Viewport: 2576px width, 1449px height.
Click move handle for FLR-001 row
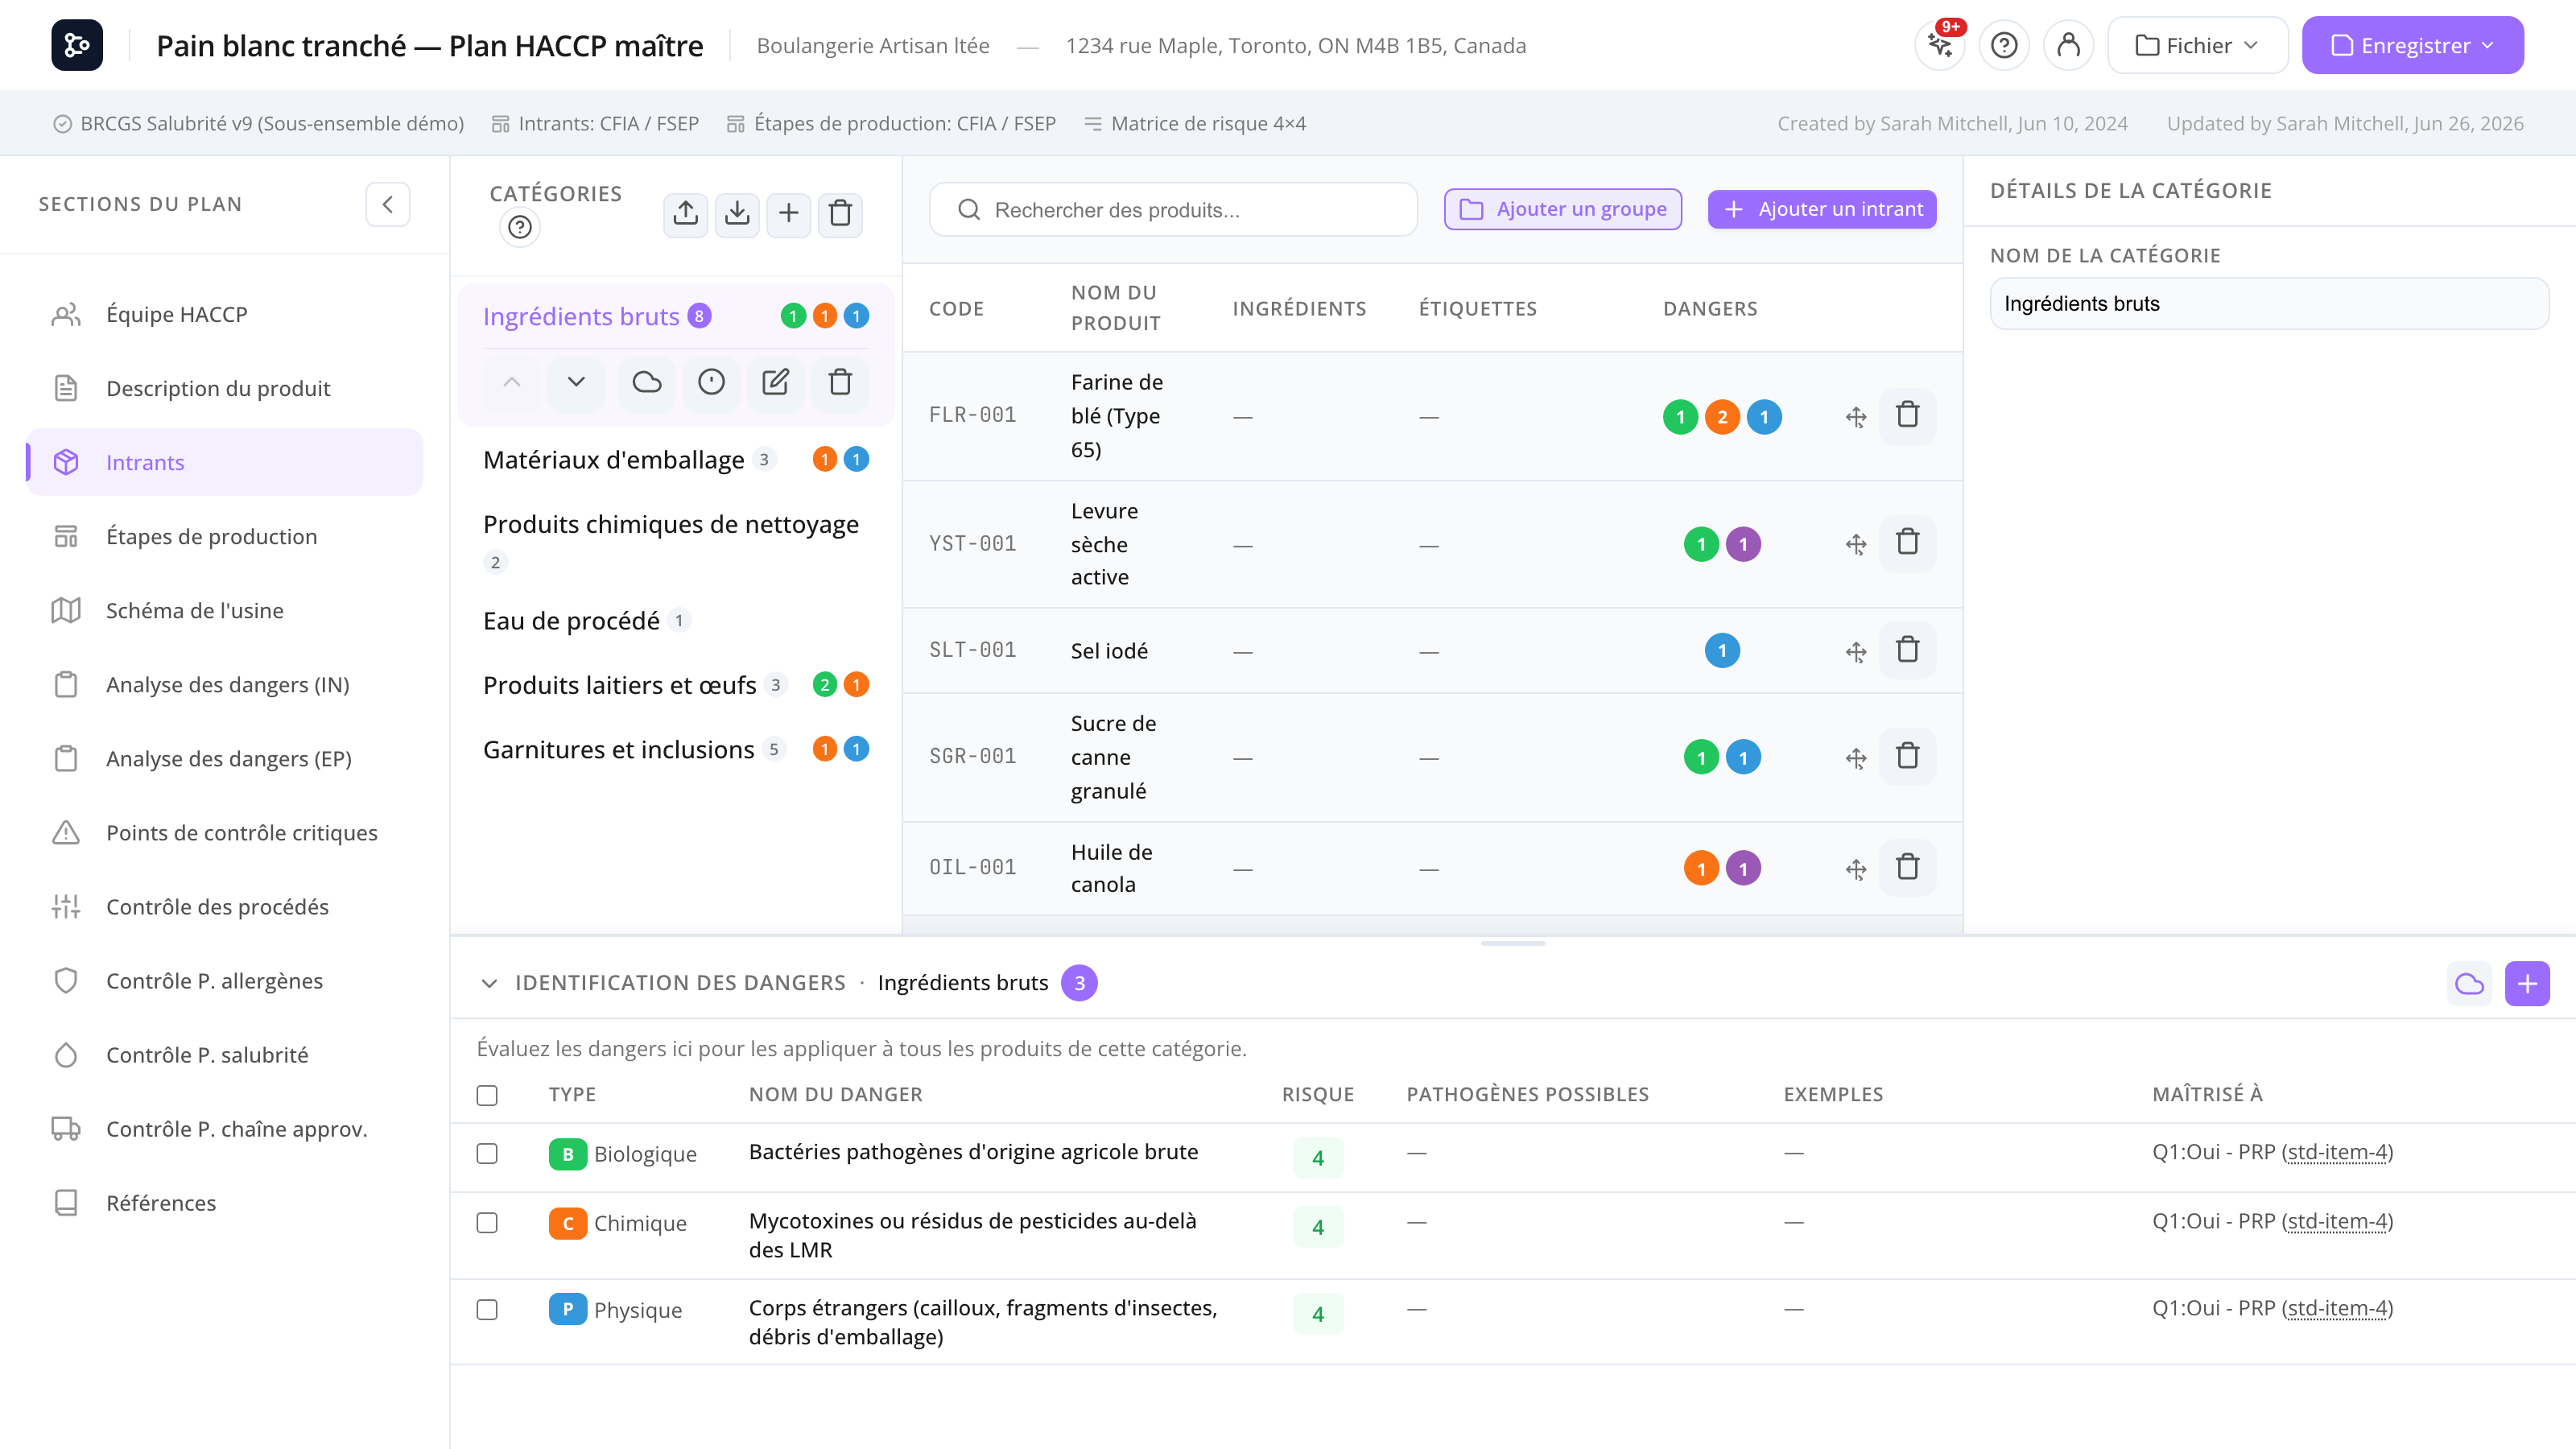1856,417
